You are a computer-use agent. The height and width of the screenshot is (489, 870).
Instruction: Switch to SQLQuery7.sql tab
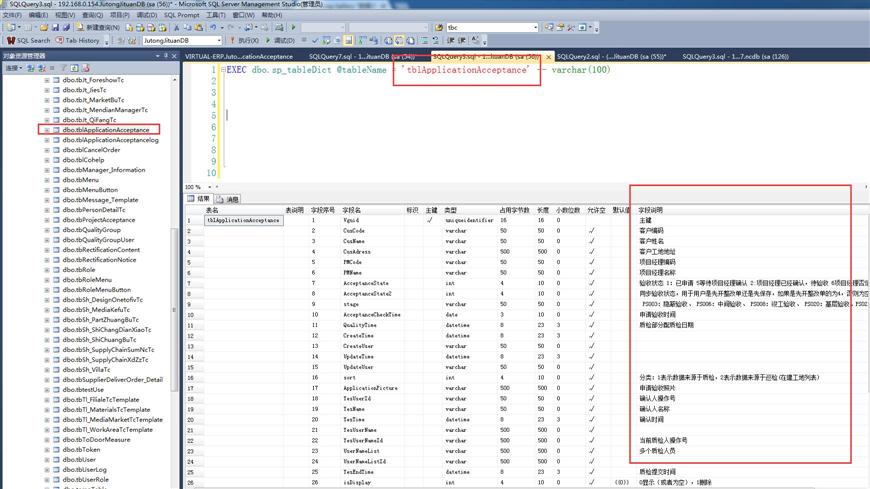point(362,57)
